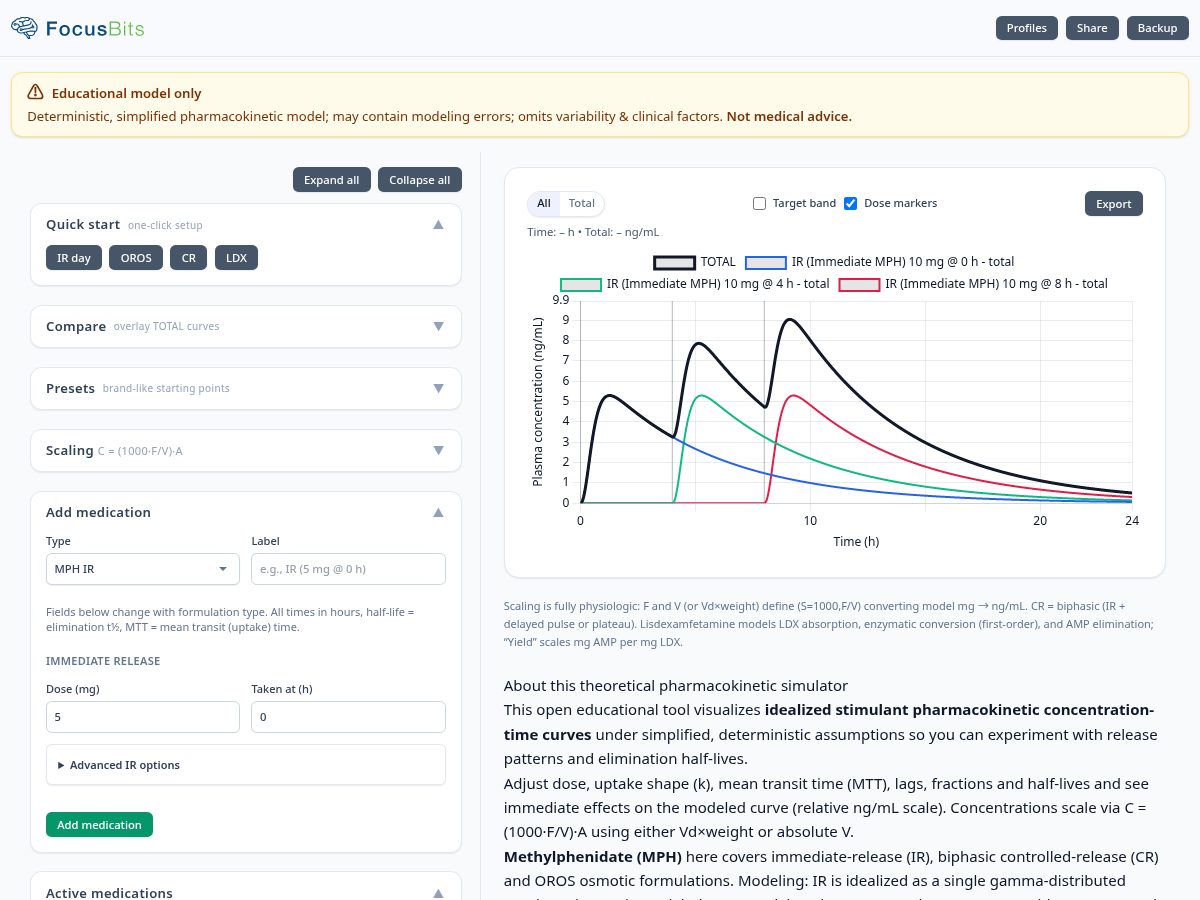This screenshot has height=900, width=1200.
Task: Expand the Presets section
Action: pos(438,388)
